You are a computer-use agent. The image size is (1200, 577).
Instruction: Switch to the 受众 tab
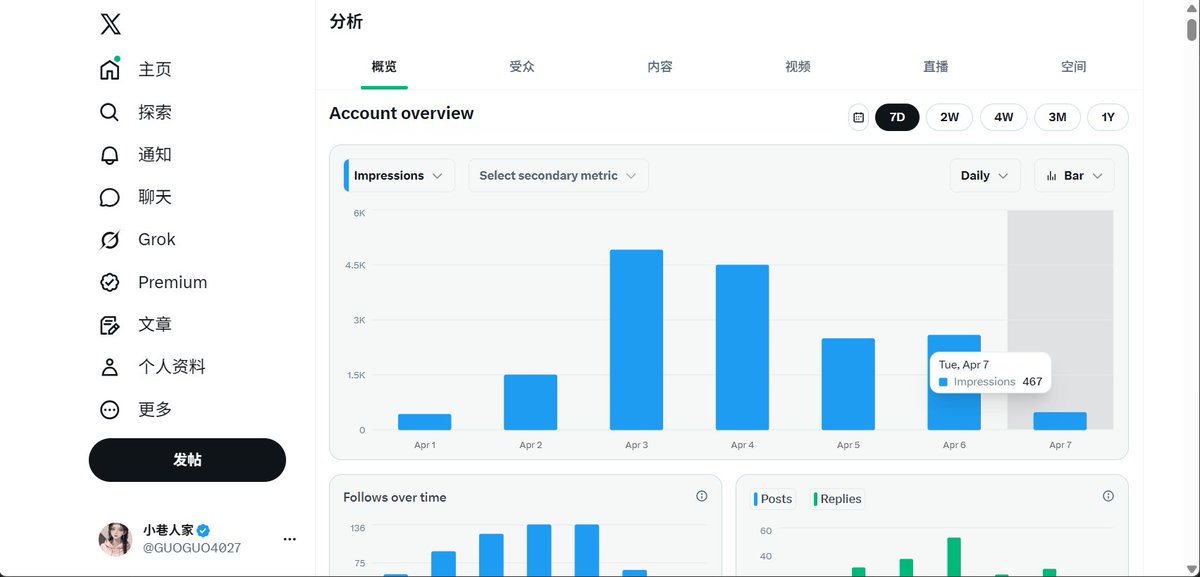coord(522,66)
